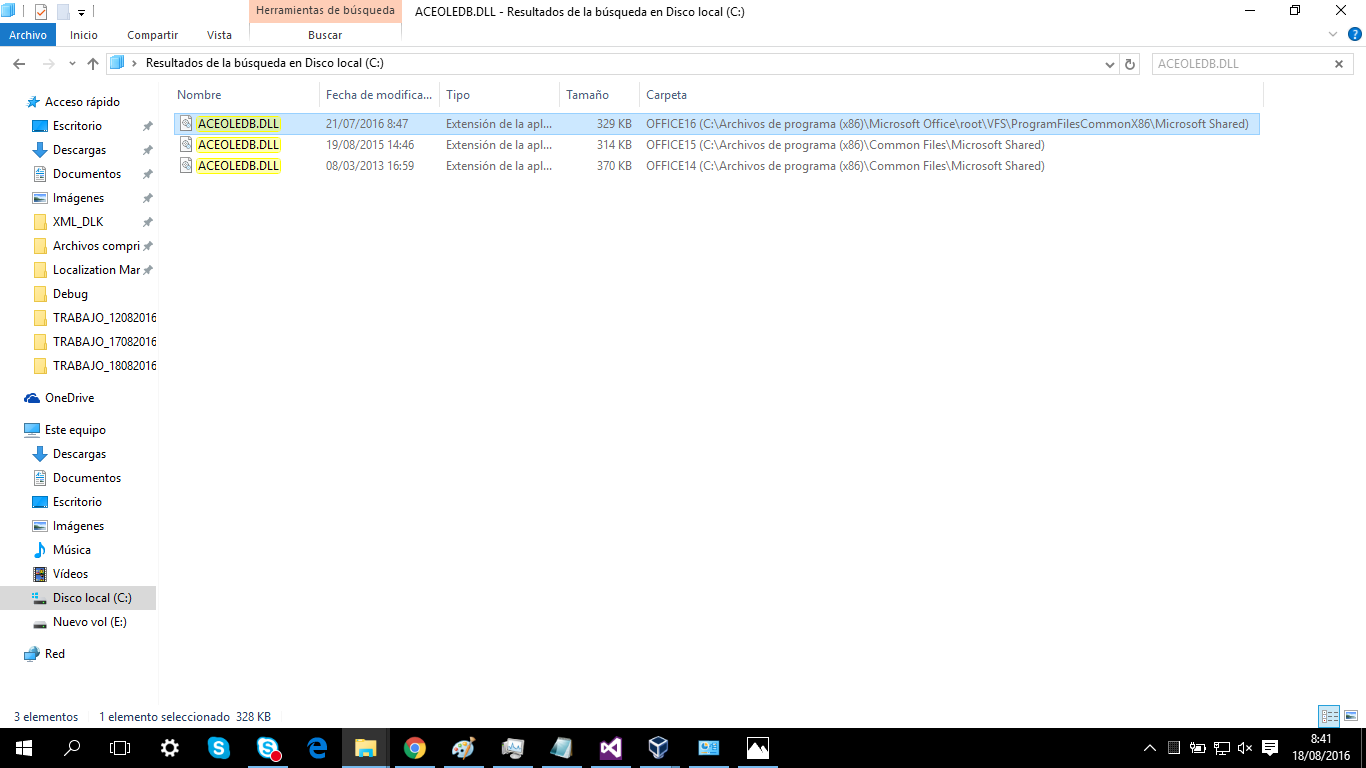Expand the address bar history dropdown
1366x768 pixels.
[1110, 64]
